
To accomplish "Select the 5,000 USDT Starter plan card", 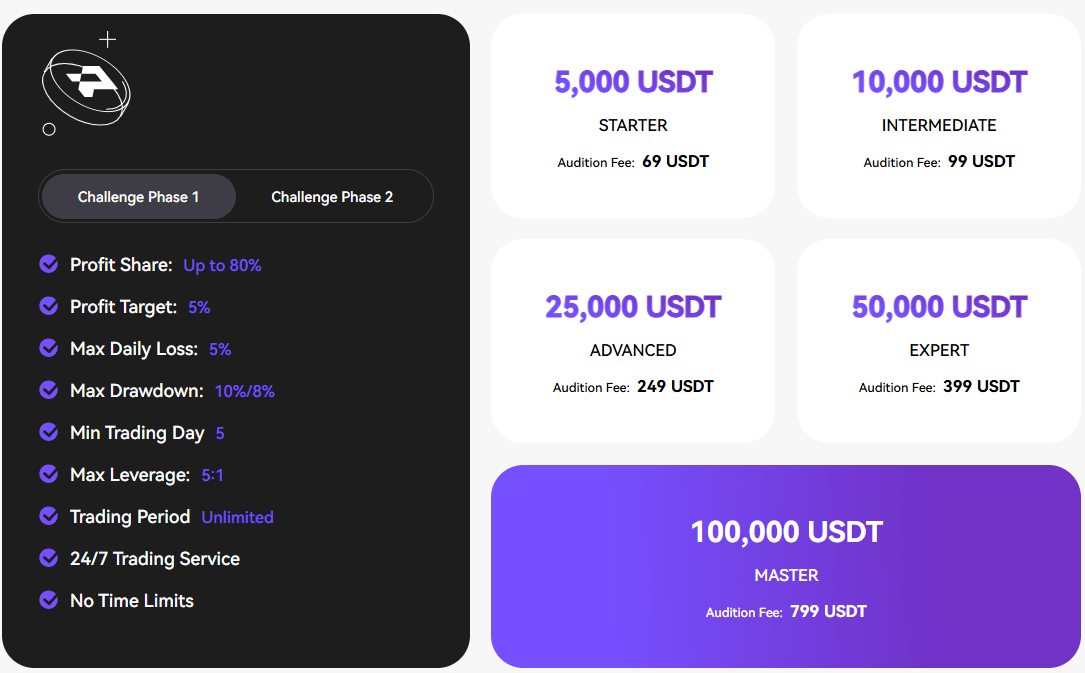I will [633, 116].
